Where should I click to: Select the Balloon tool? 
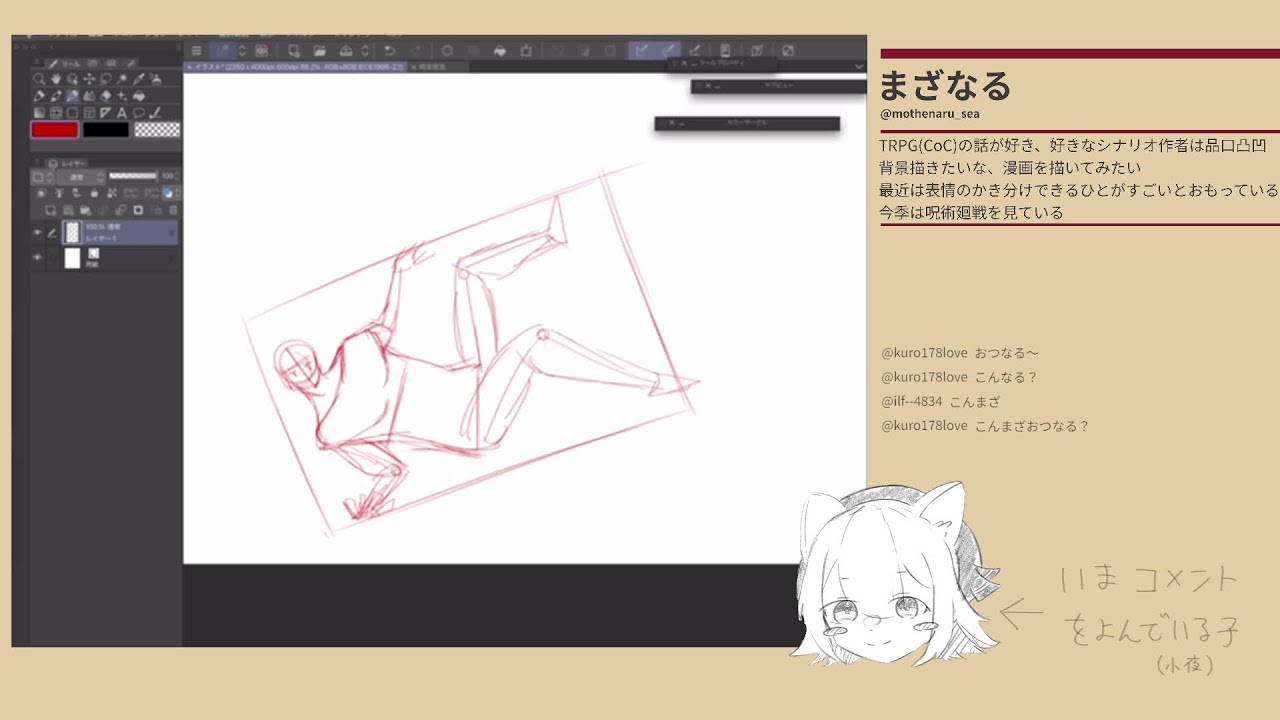139,113
